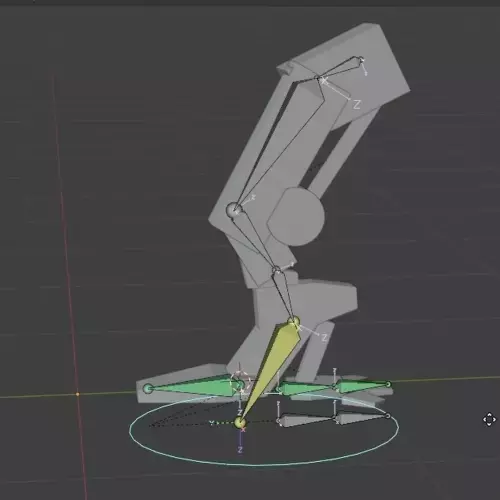
Task: Click the grey circular disc mesh at the knee
Action: (x=297, y=217)
